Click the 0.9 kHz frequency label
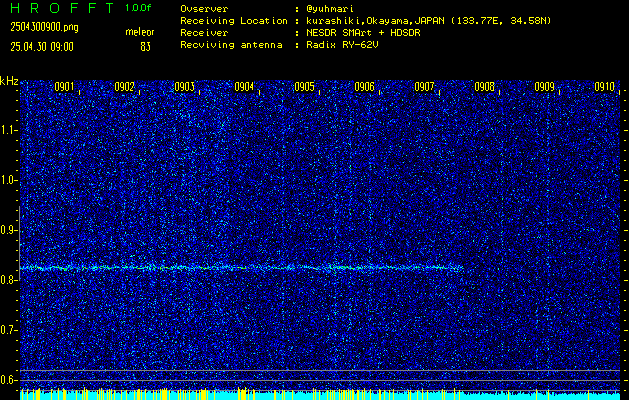The width and height of the screenshot is (629, 400). tap(8, 230)
